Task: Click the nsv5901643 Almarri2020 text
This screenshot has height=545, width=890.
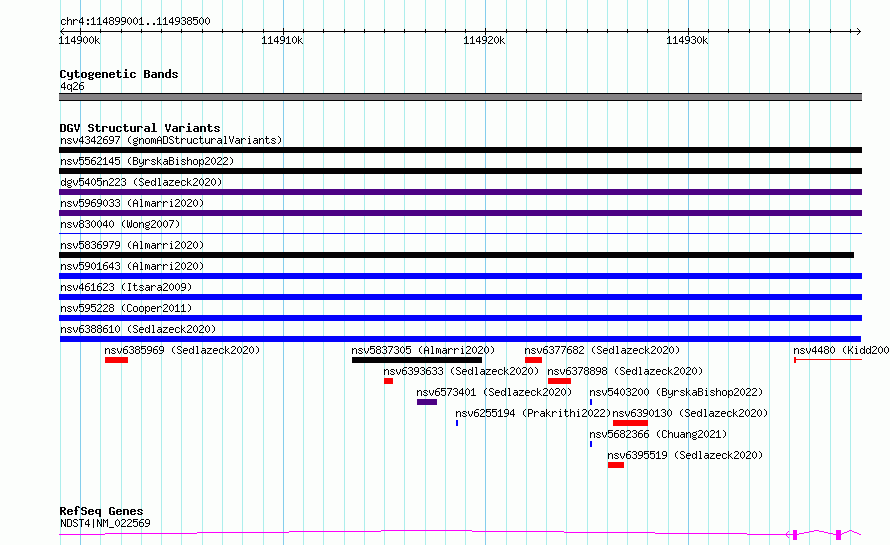Action: pos(132,266)
